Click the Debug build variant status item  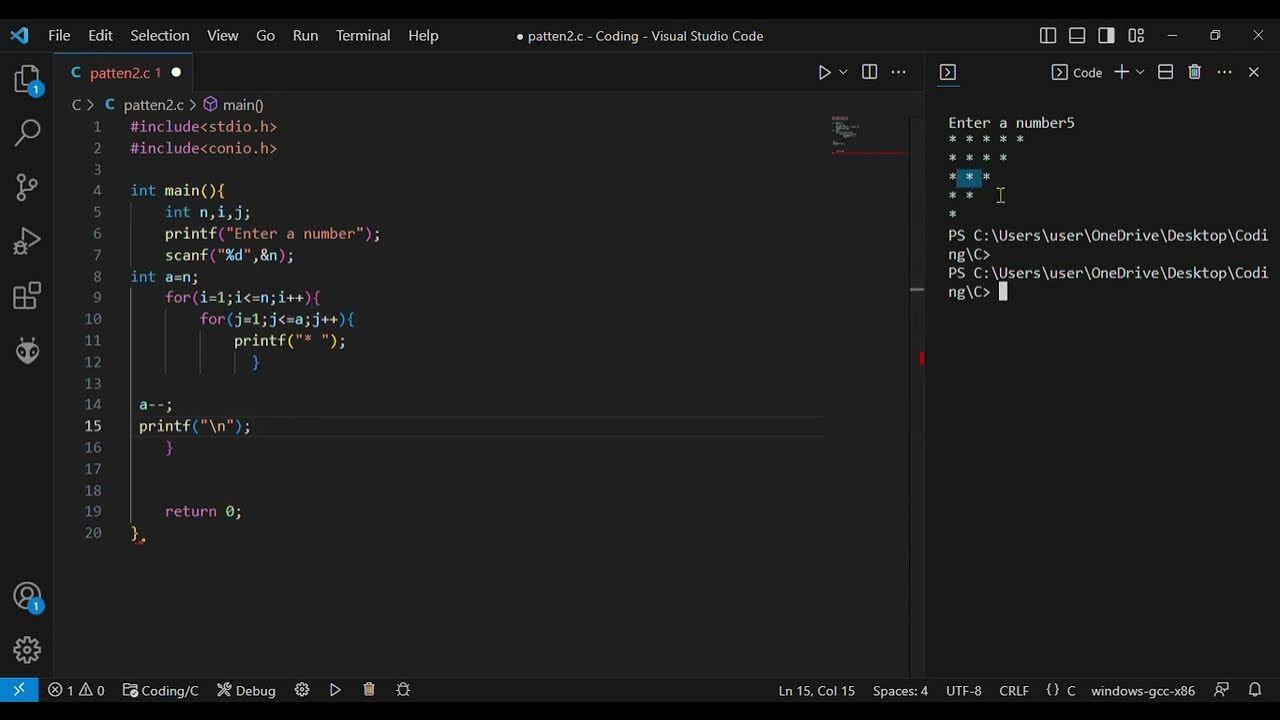point(246,690)
